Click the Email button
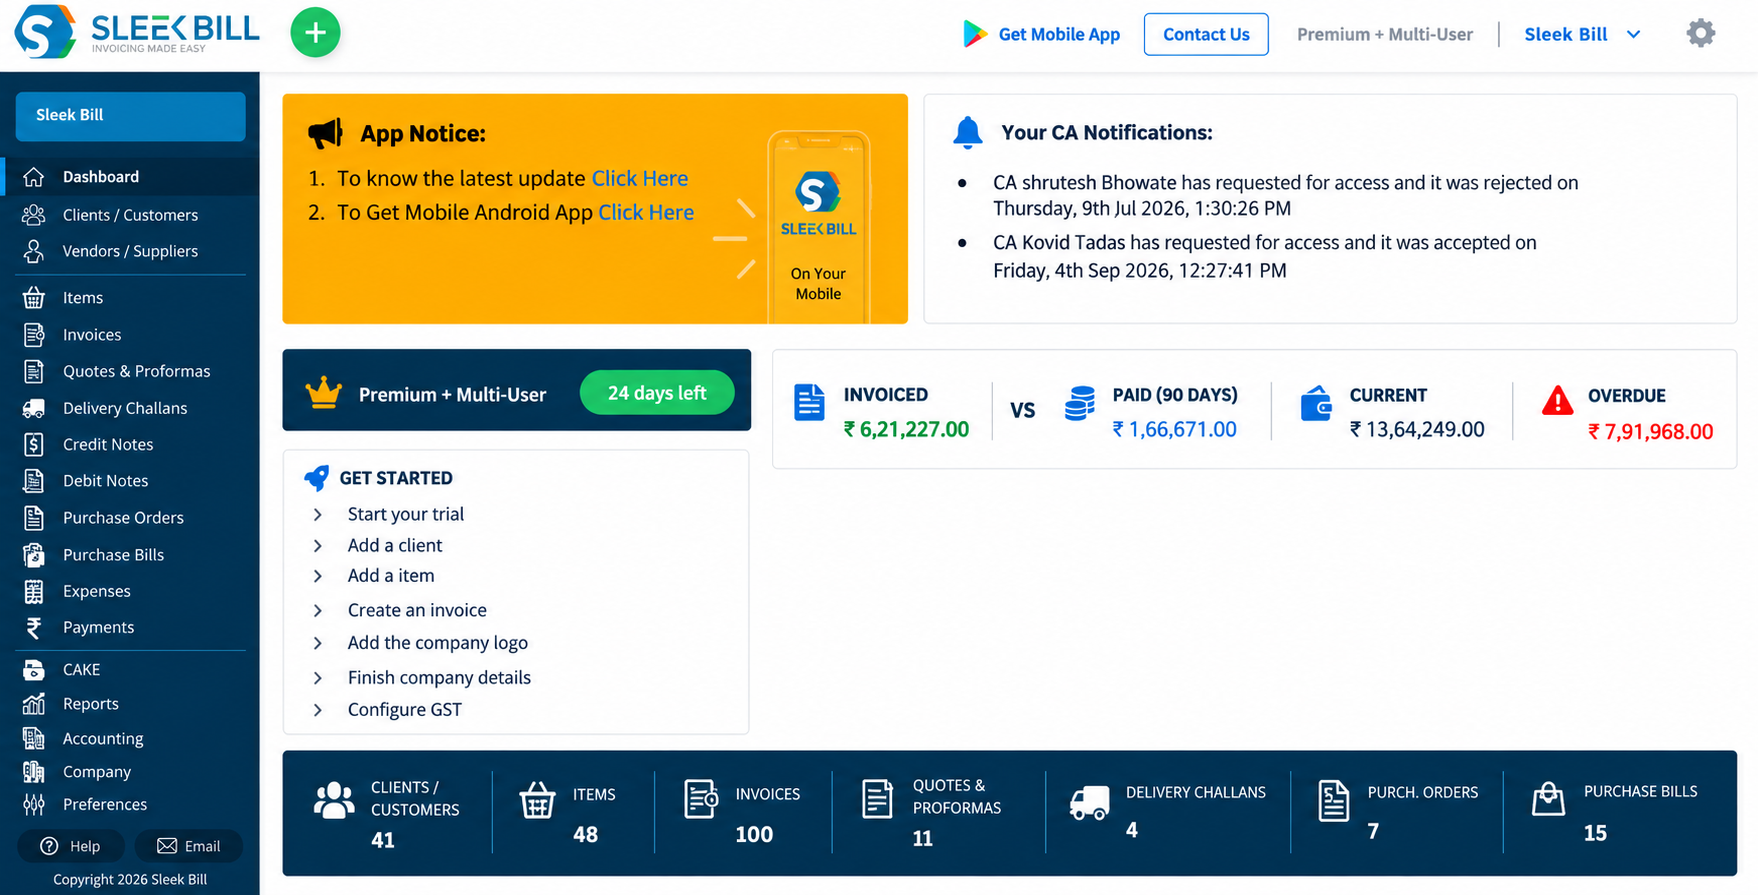 coord(188,846)
